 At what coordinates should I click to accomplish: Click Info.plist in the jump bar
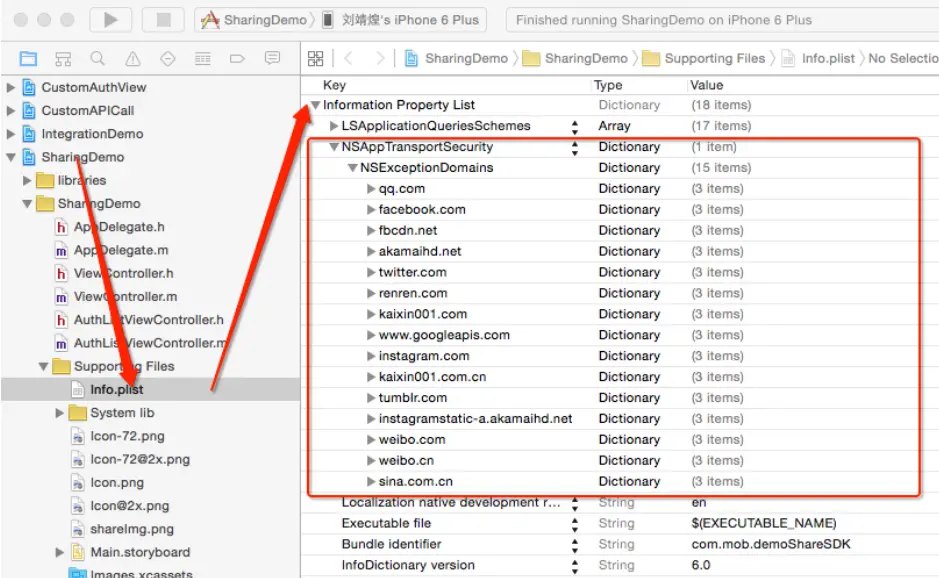819,58
